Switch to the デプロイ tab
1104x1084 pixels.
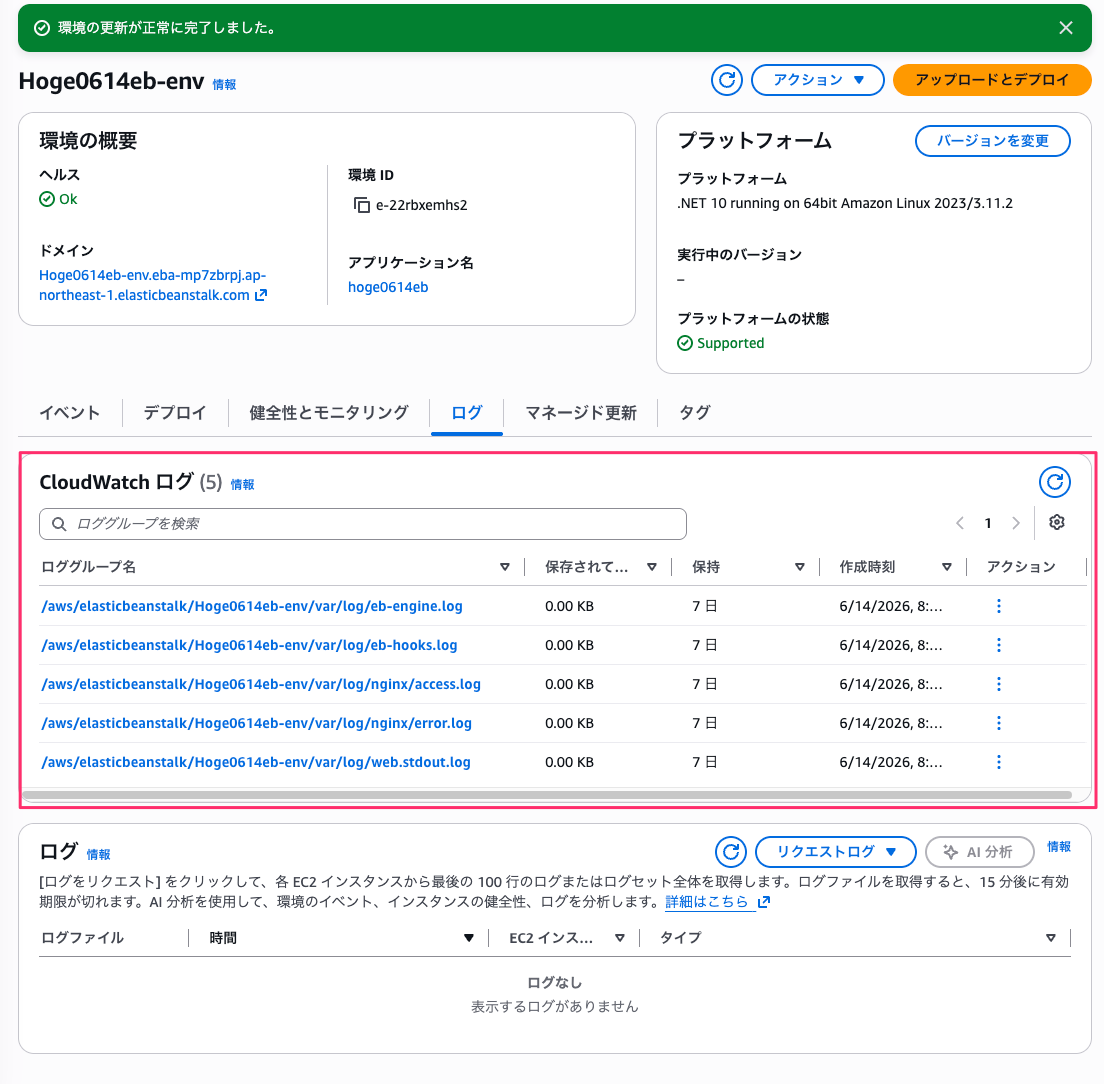(175, 412)
